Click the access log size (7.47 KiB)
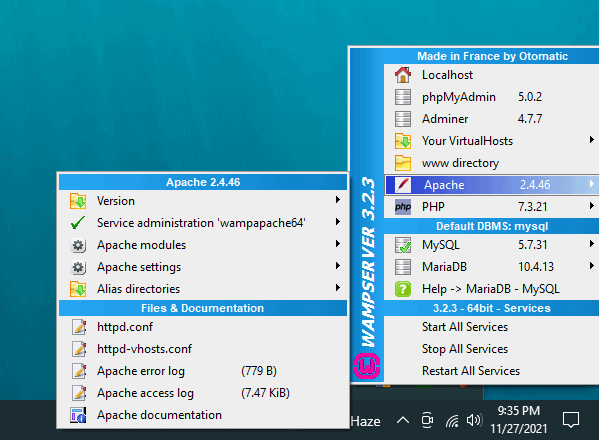The image size is (599, 440). [x=265, y=393]
